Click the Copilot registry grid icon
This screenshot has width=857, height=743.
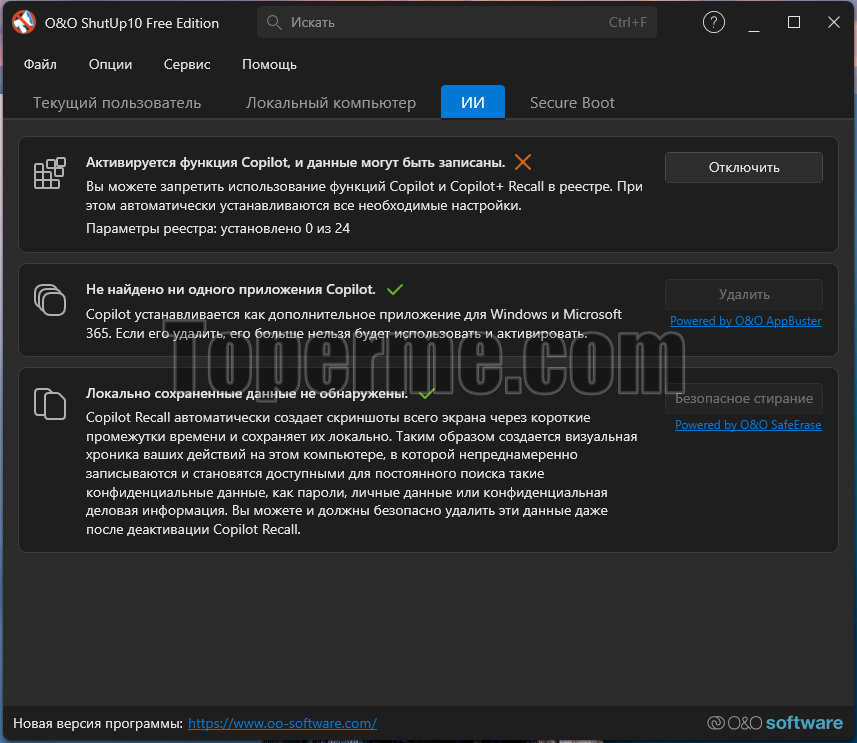(x=50, y=173)
